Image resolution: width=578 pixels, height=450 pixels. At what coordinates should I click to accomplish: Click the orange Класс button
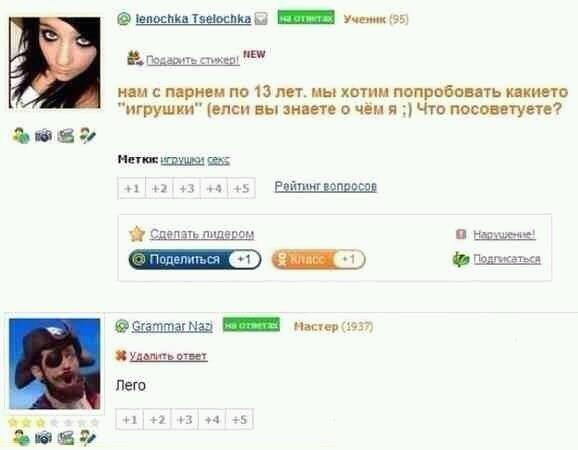318,259
